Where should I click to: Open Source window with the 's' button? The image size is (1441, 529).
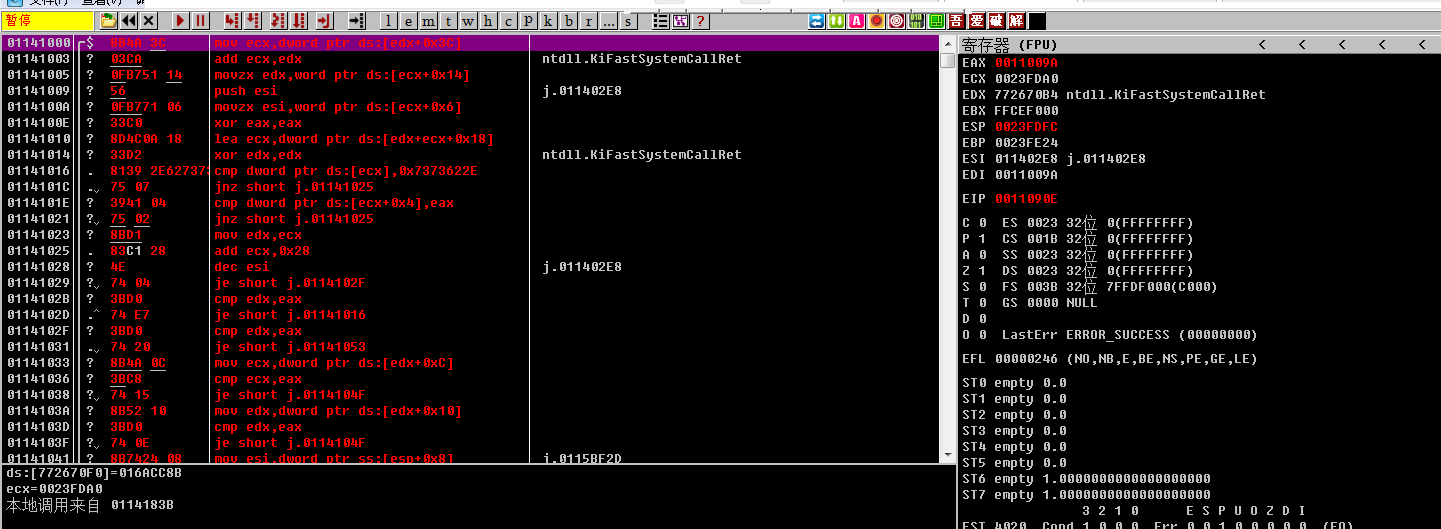628,21
